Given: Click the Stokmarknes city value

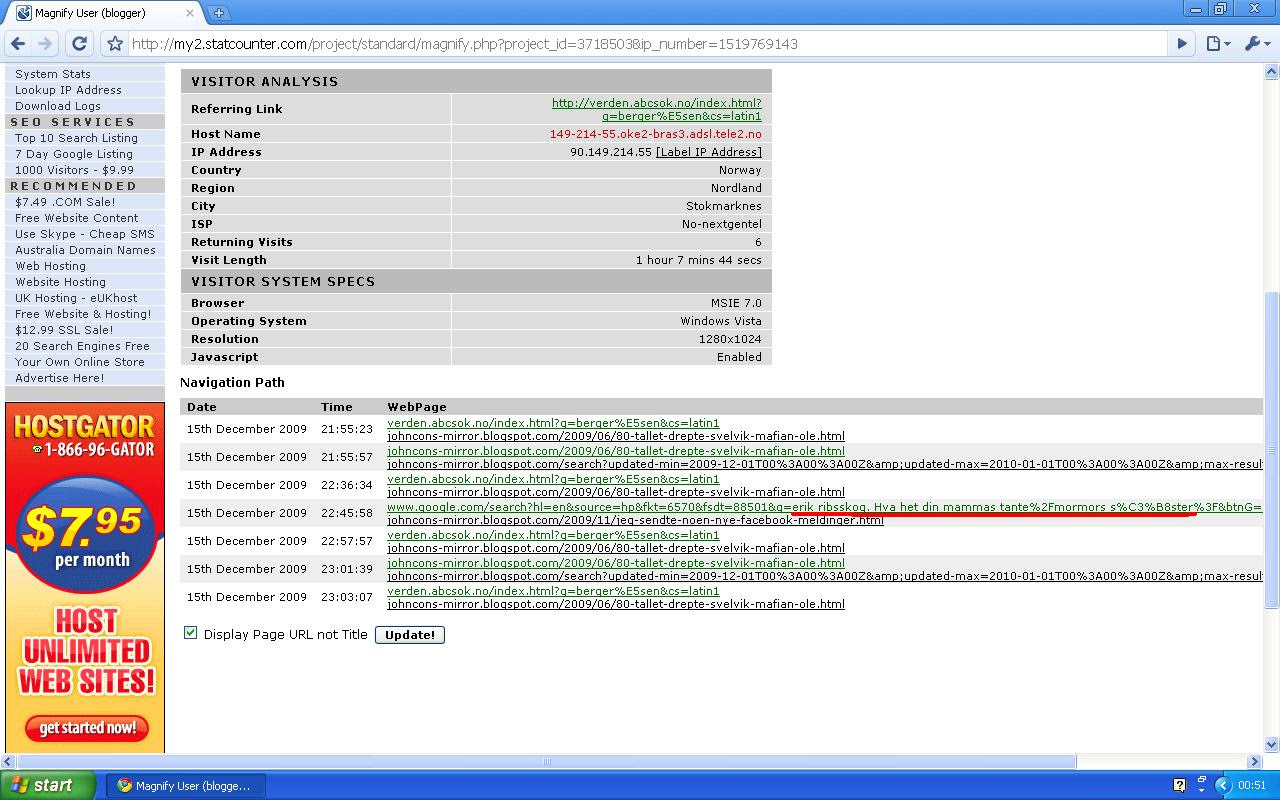Looking at the screenshot, I should point(724,206).
